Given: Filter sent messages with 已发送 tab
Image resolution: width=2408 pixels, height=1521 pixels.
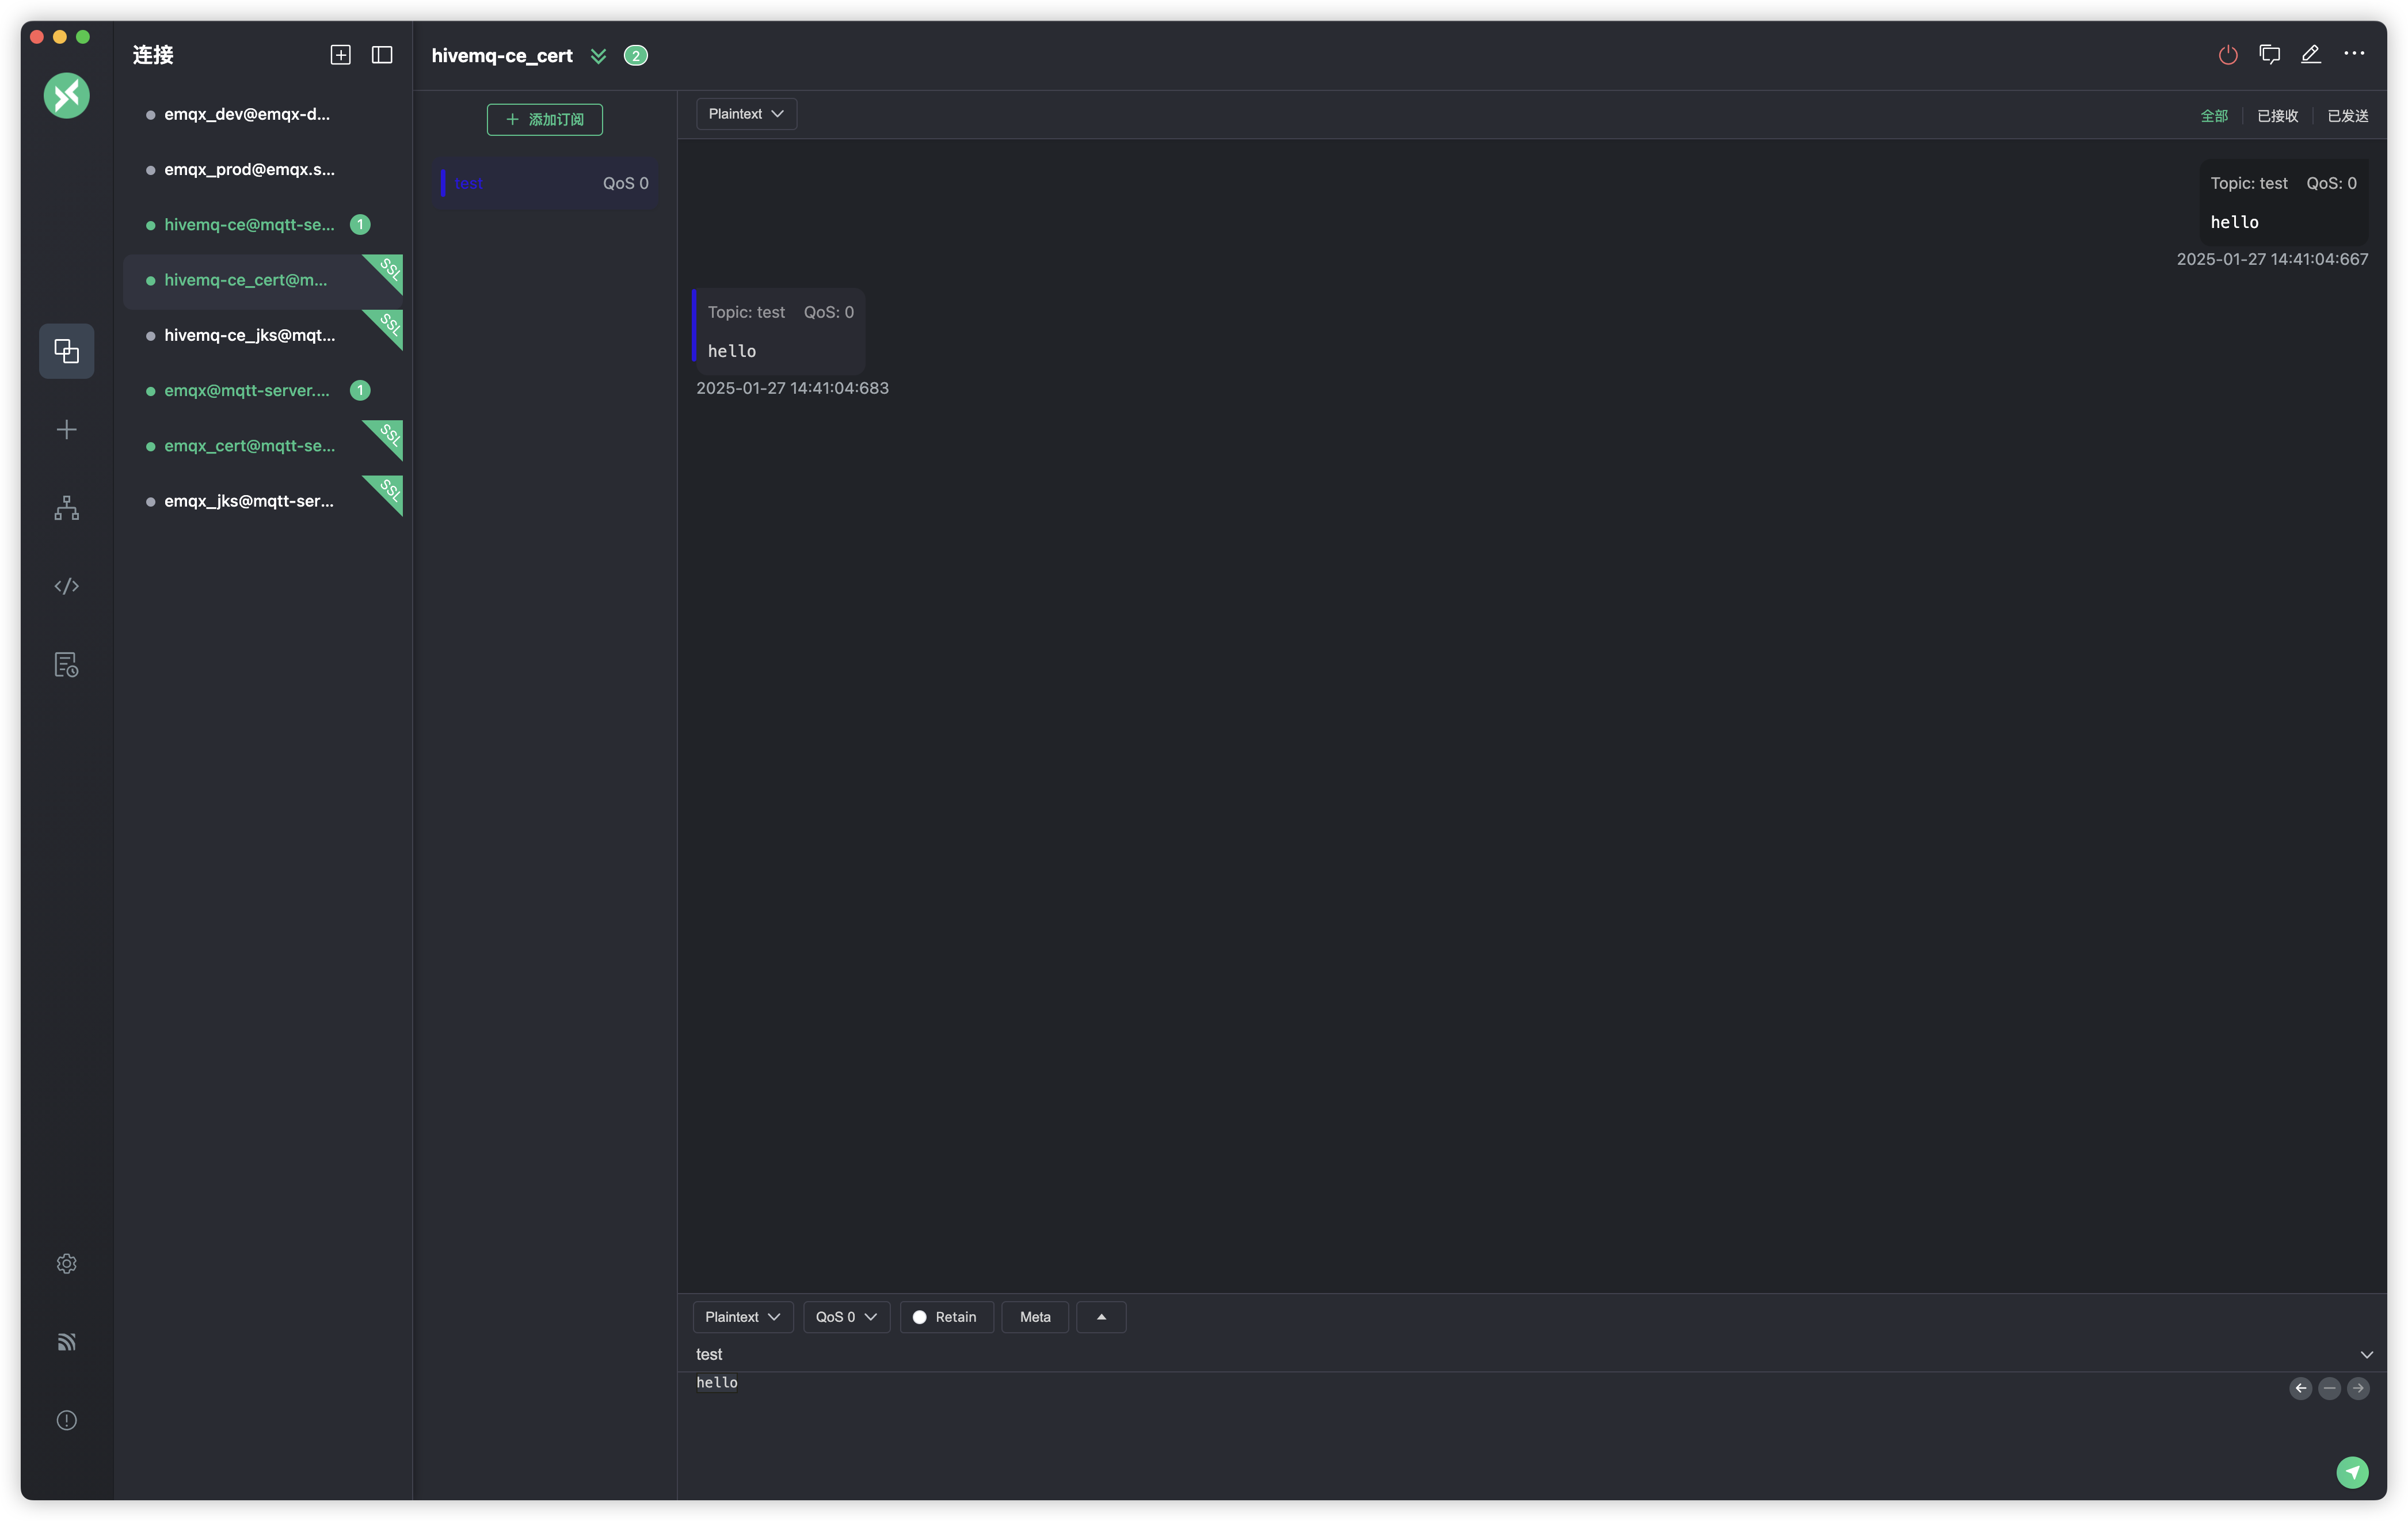Looking at the screenshot, I should pyautogui.click(x=2347, y=116).
